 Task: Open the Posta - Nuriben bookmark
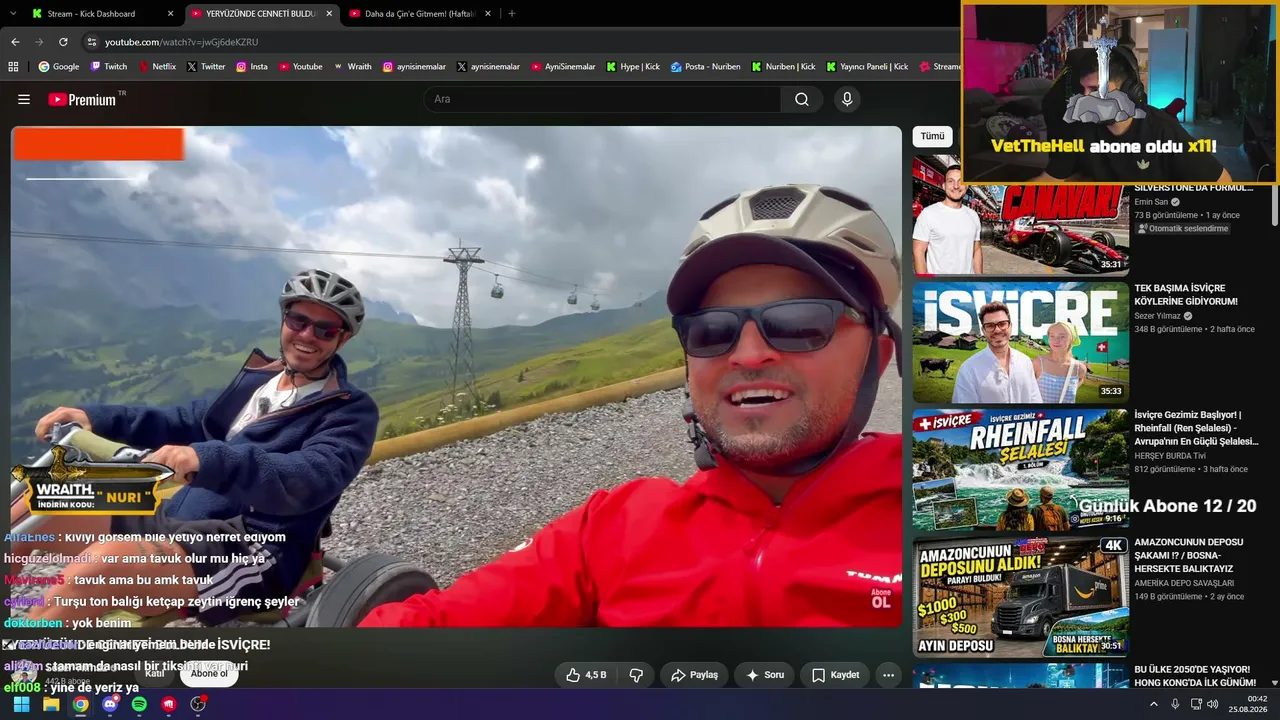click(706, 67)
